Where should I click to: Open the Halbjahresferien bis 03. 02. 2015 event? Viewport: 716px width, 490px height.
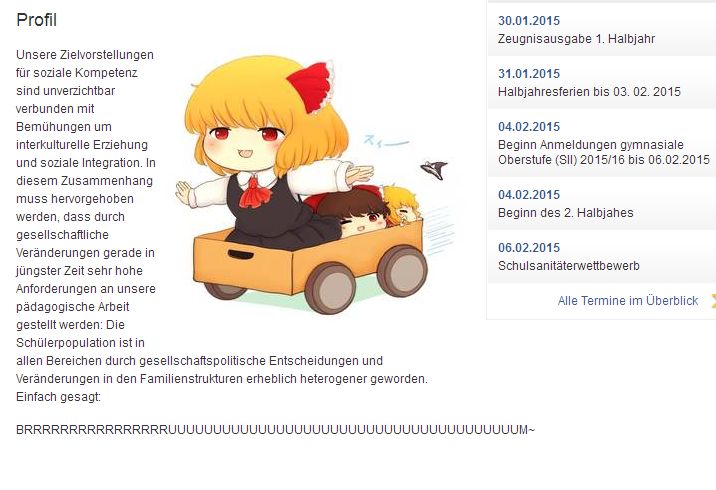click(589, 92)
